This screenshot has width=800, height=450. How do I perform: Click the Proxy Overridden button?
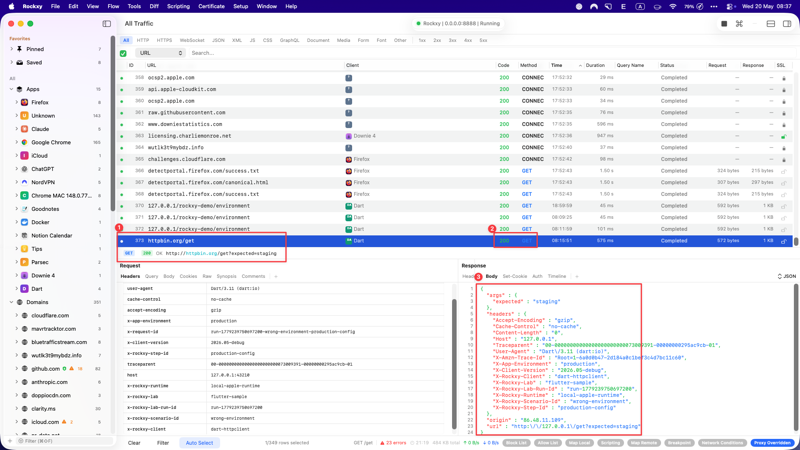772,443
